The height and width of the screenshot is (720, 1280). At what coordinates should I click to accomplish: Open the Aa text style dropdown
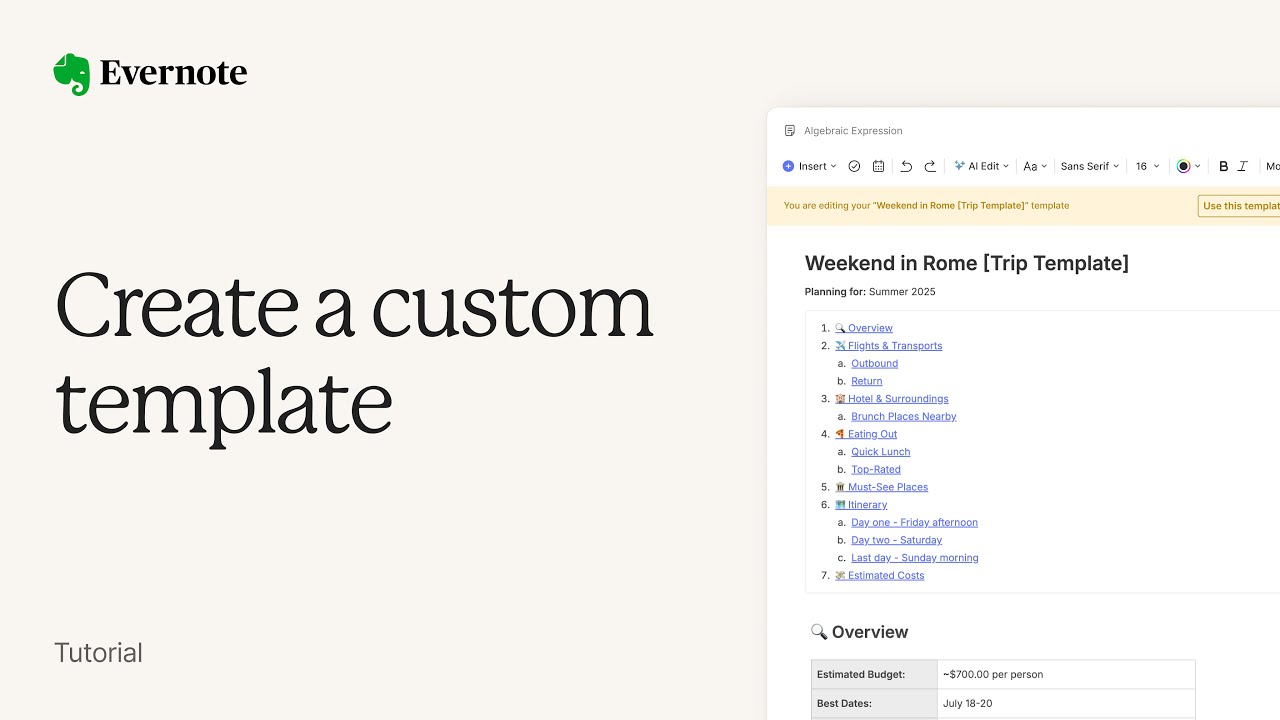(x=1035, y=166)
